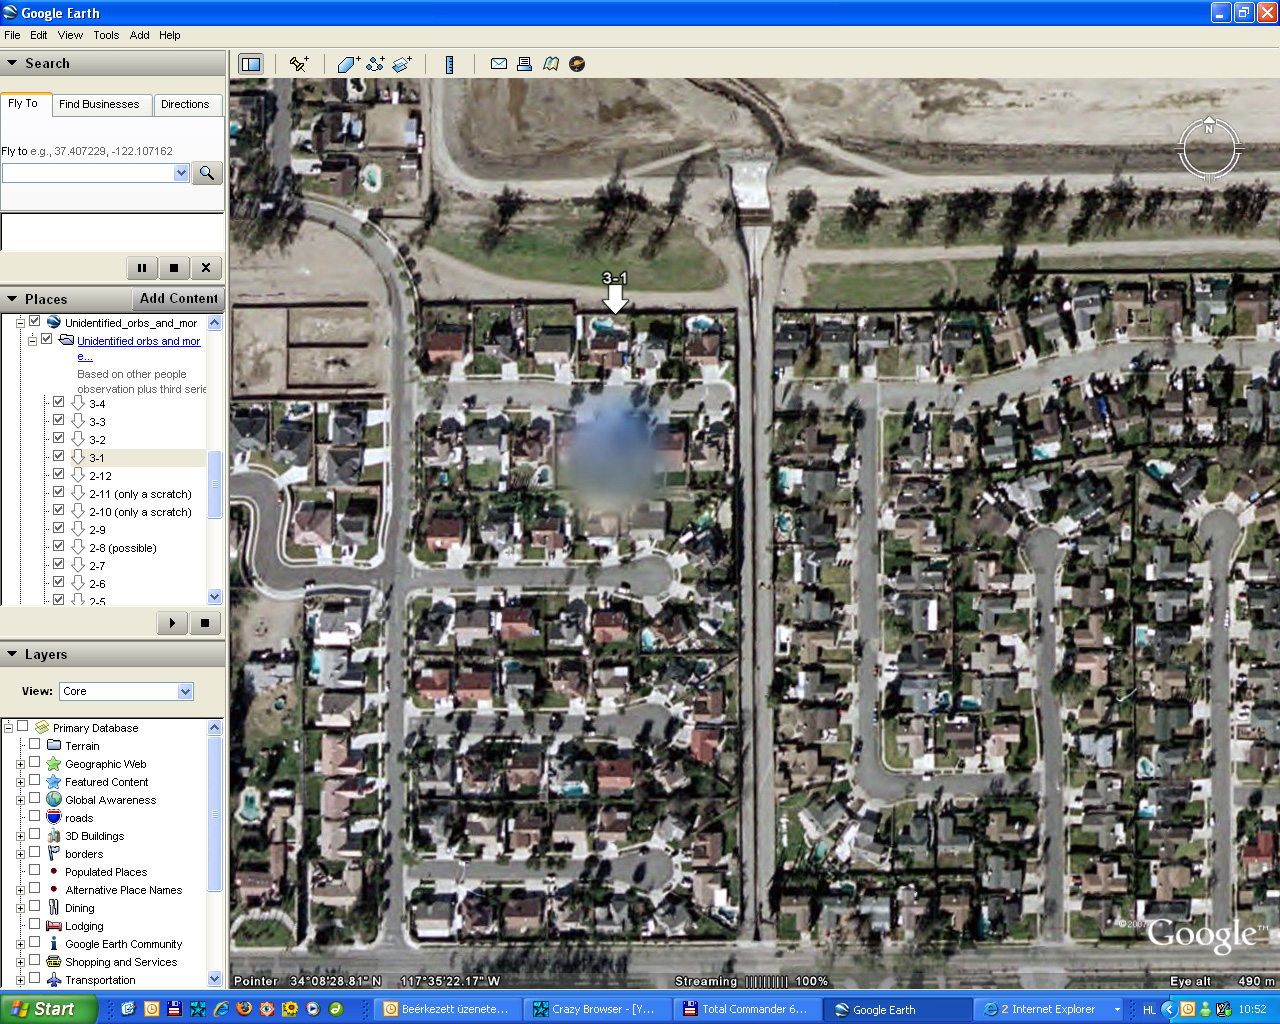Toggle the 2-8 (possible) checkbox
Image resolution: width=1280 pixels, height=1024 pixels.
[x=58, y=546]
